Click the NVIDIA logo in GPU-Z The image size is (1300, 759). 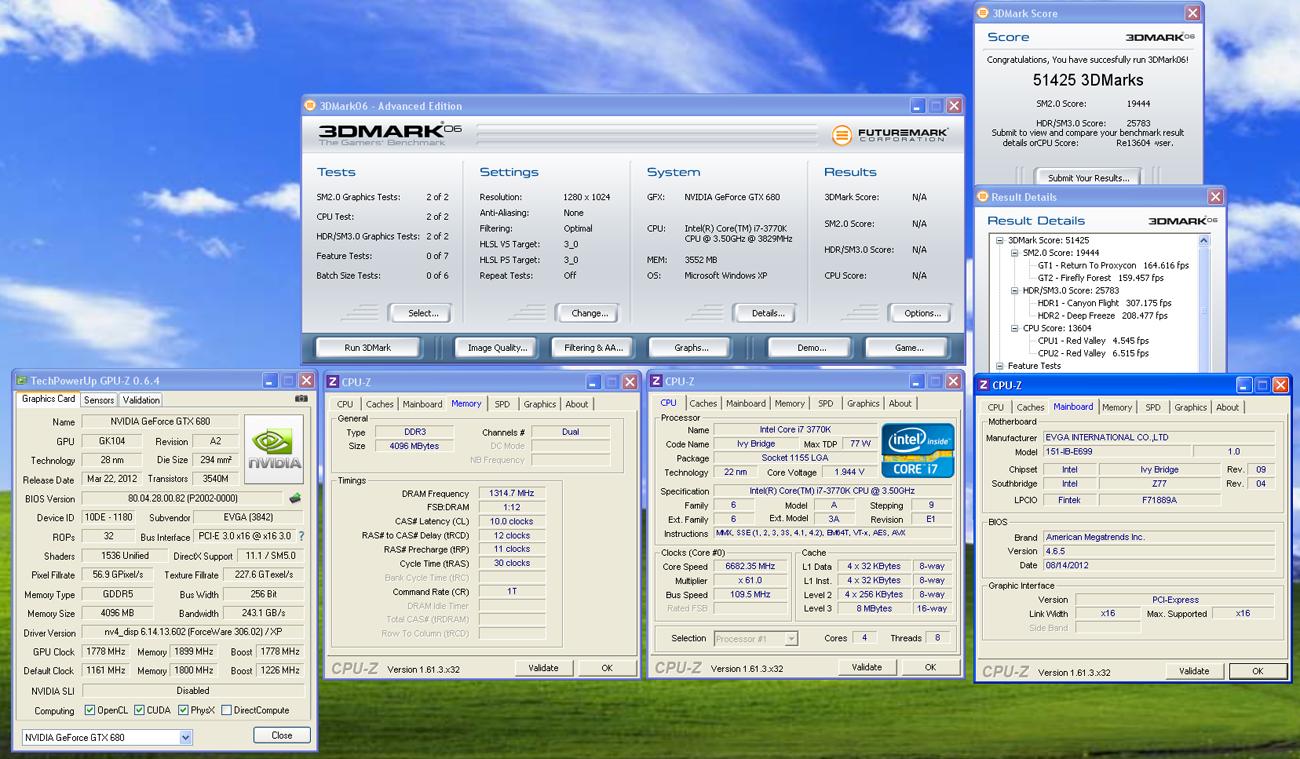pos(274,449)
